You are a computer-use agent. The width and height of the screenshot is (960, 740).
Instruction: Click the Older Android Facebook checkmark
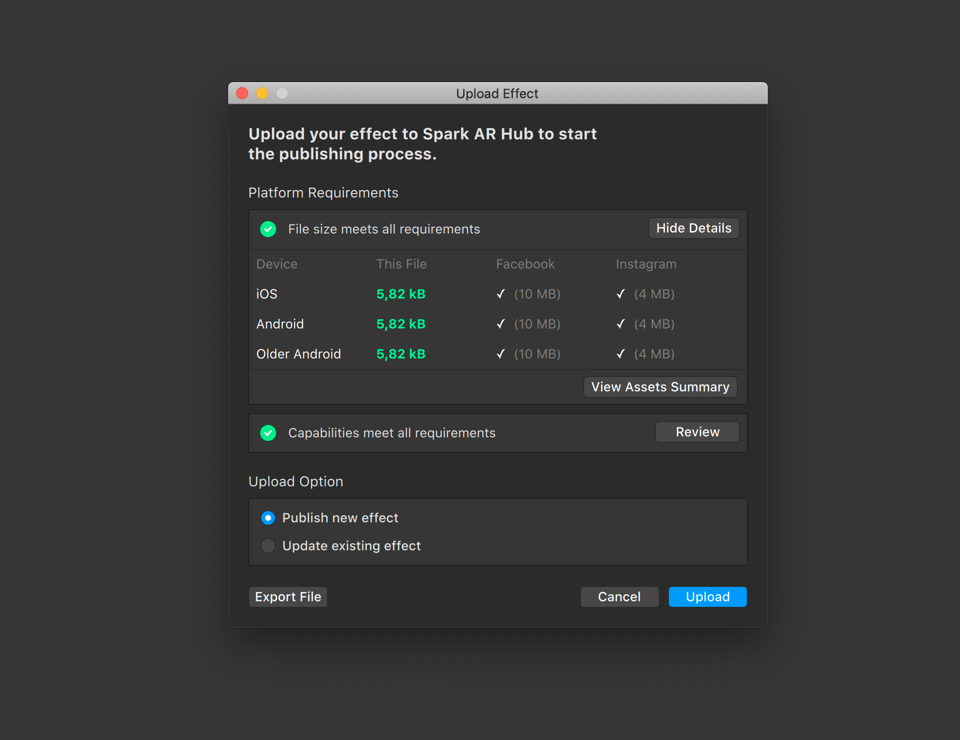coord(501,354)
